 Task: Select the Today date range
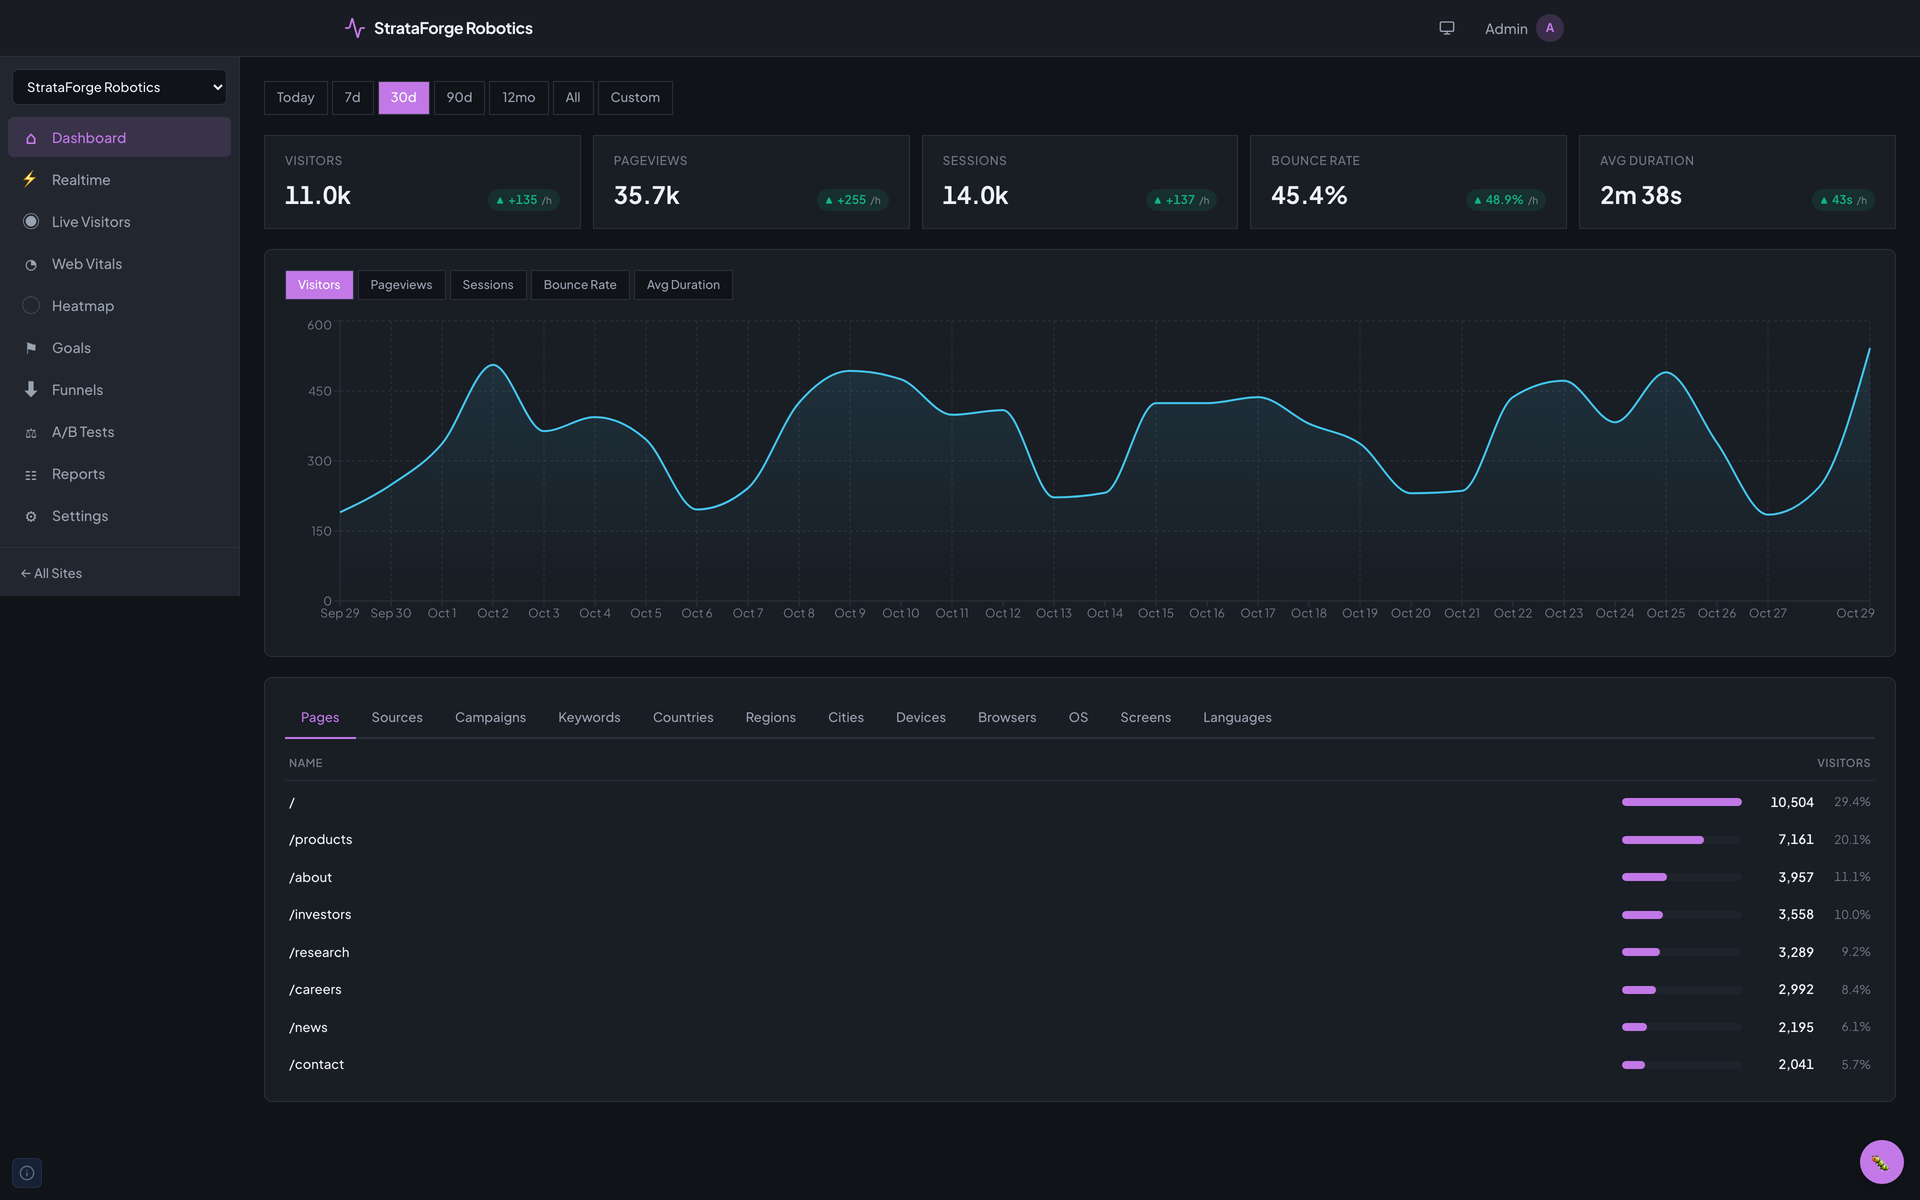pos(295,98)
